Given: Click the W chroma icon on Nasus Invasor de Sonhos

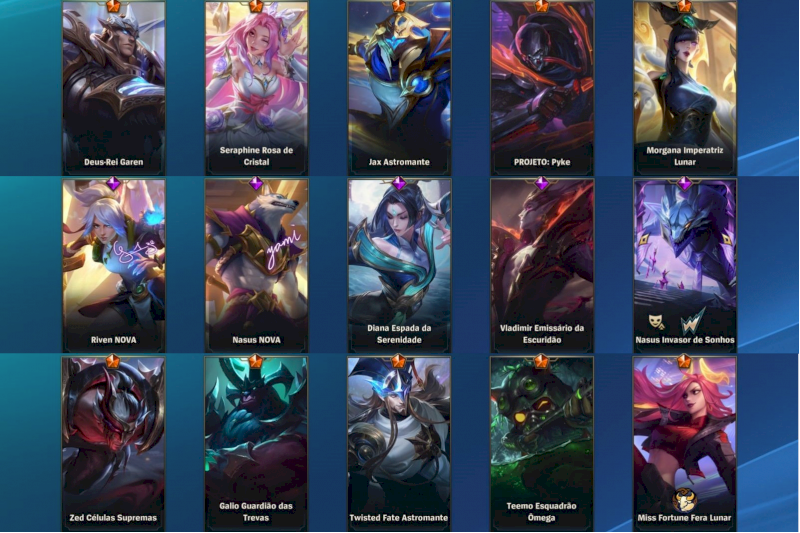Looking at the screenshot, I should click(693, 320).
